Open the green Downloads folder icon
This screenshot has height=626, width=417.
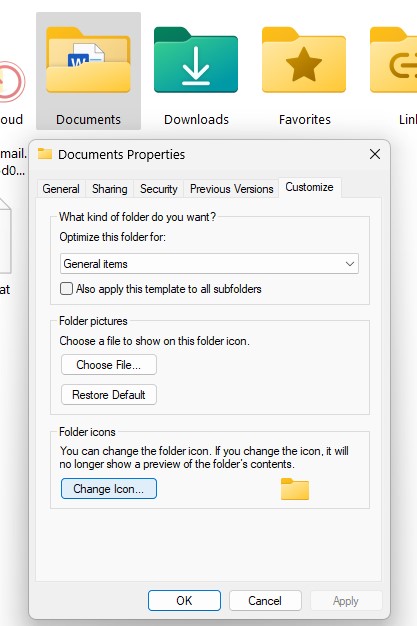196,60
